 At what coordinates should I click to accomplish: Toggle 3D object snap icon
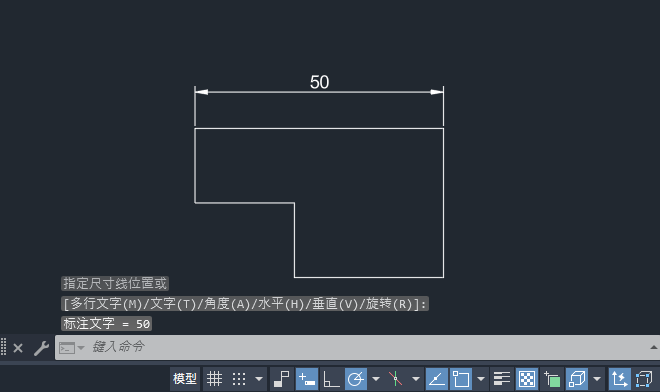click(x=577, y=379)
